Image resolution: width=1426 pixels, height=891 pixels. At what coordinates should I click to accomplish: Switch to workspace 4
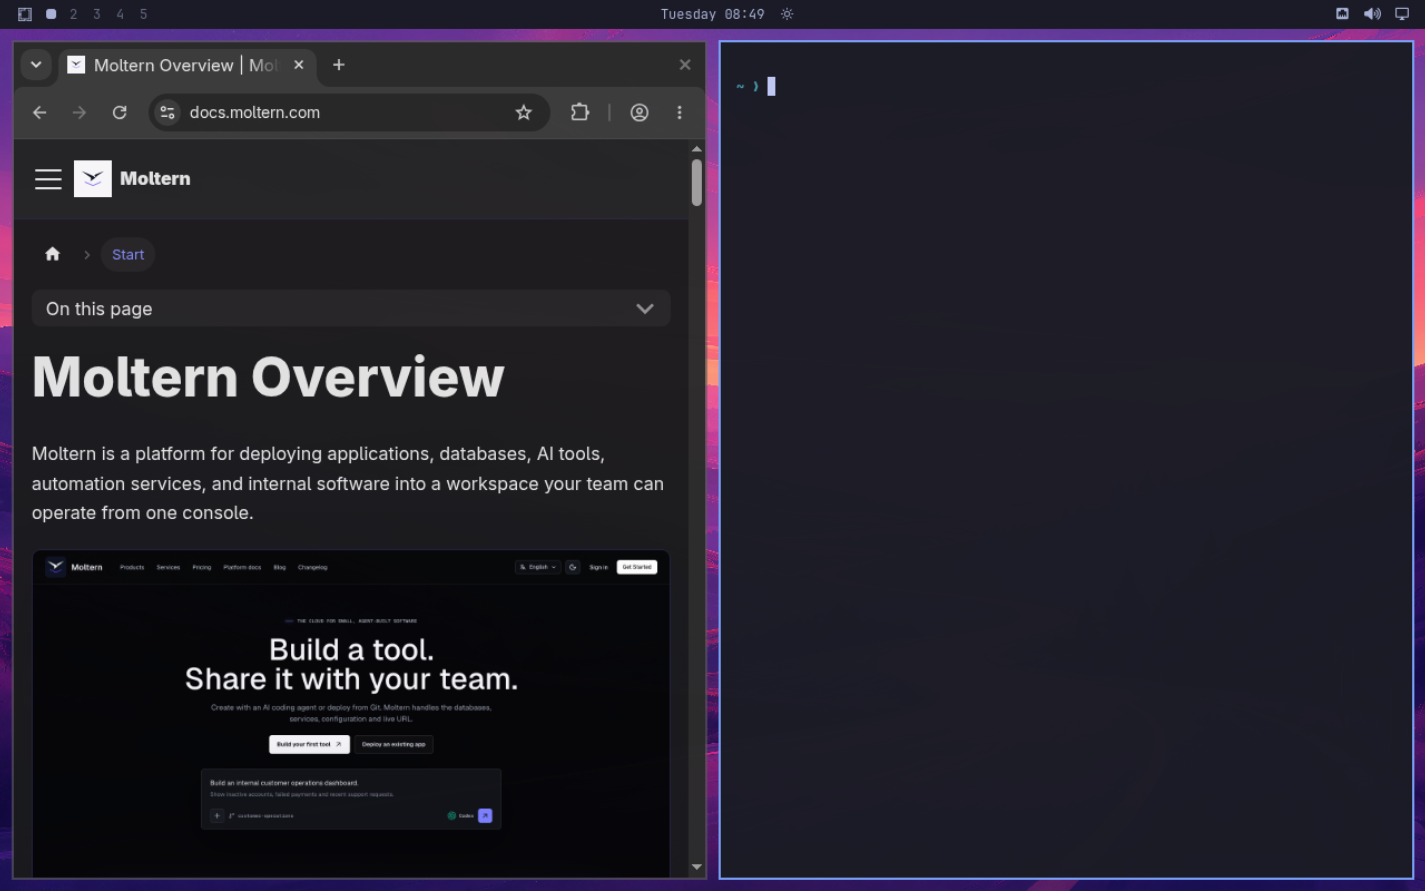[120, 14]
